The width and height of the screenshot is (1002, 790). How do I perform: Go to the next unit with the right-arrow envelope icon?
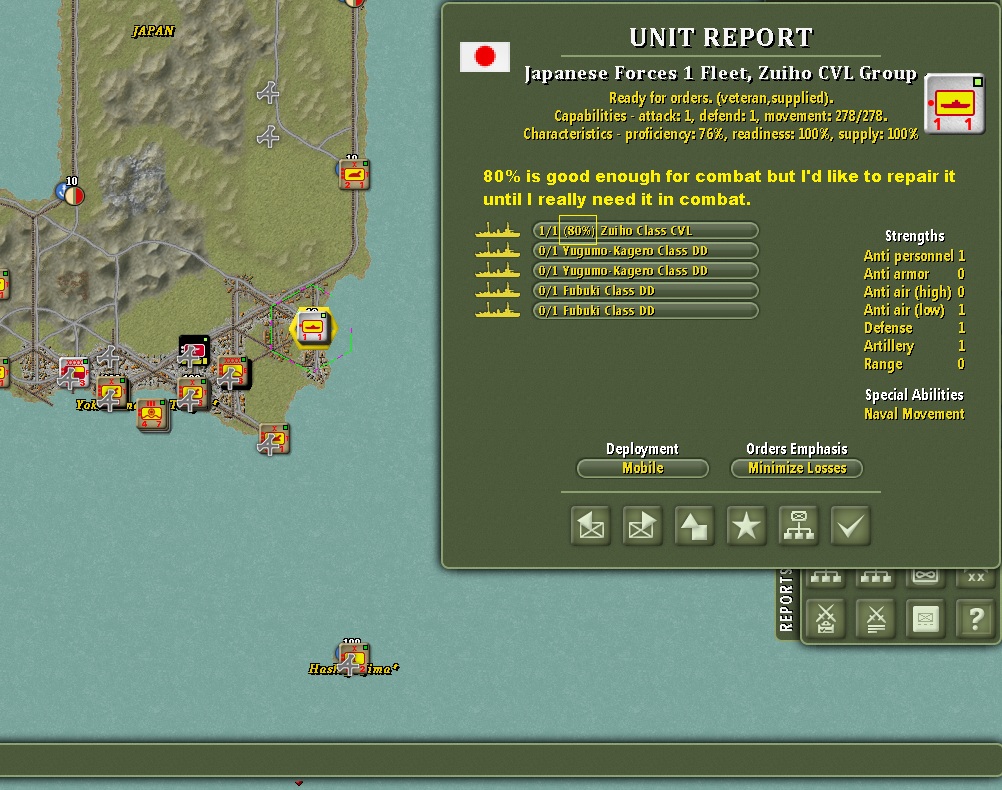coord(642,525)
